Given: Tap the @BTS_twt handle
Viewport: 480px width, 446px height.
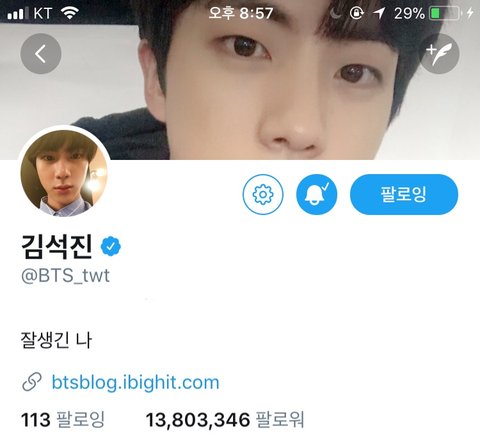Looking at the screenshot, I should pos(65,276).
